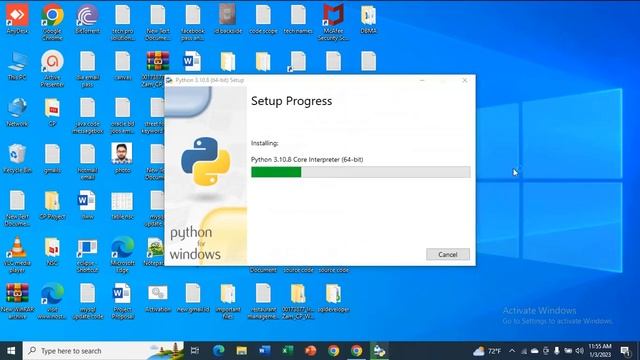Click the 'Python 3.10.8 Core Interpreter (64-bit)' text
The width and height of the screenshot is (640, 360).
(x=307, y=160)
